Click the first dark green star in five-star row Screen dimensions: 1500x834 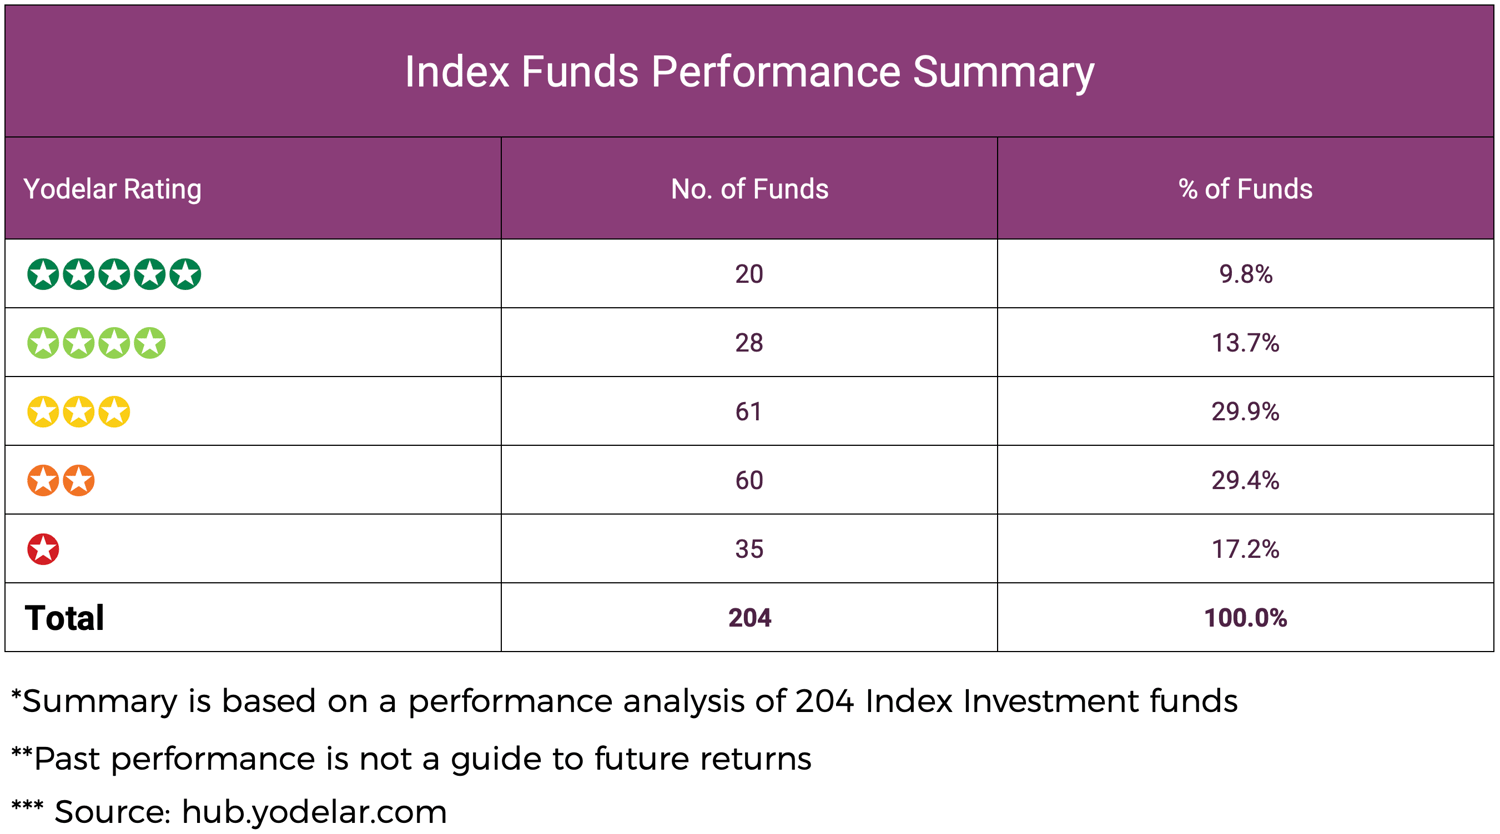[43, 274]
